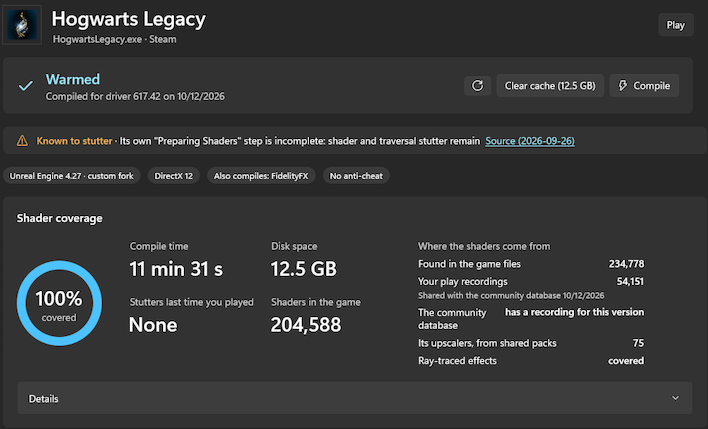
Task: Click the Preparing Shaders stutter description text
Action: (300, 141)
